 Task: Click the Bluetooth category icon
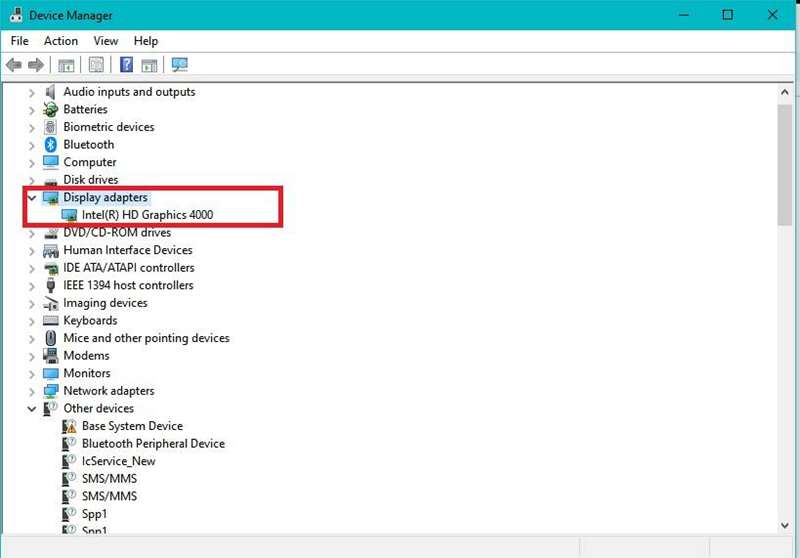[x=51, y=145]
